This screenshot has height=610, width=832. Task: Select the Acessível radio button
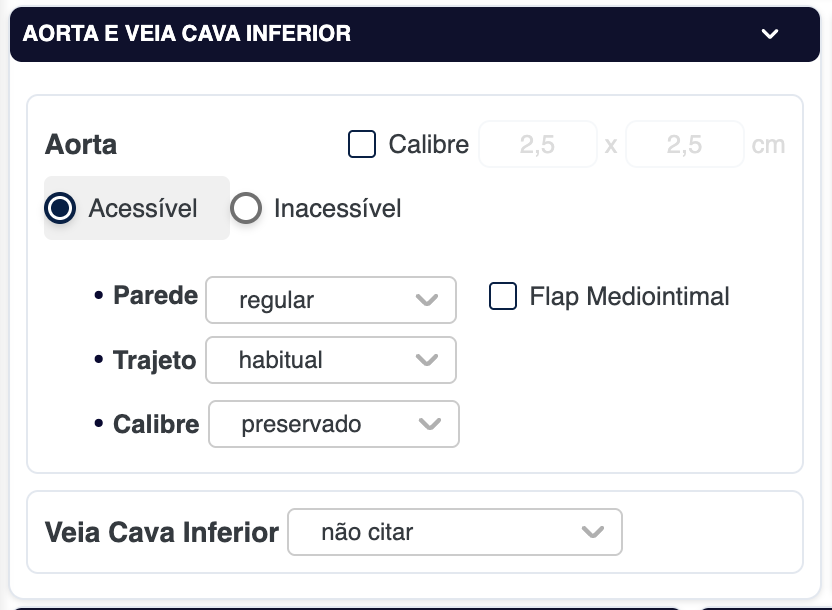tap(61, 208)
